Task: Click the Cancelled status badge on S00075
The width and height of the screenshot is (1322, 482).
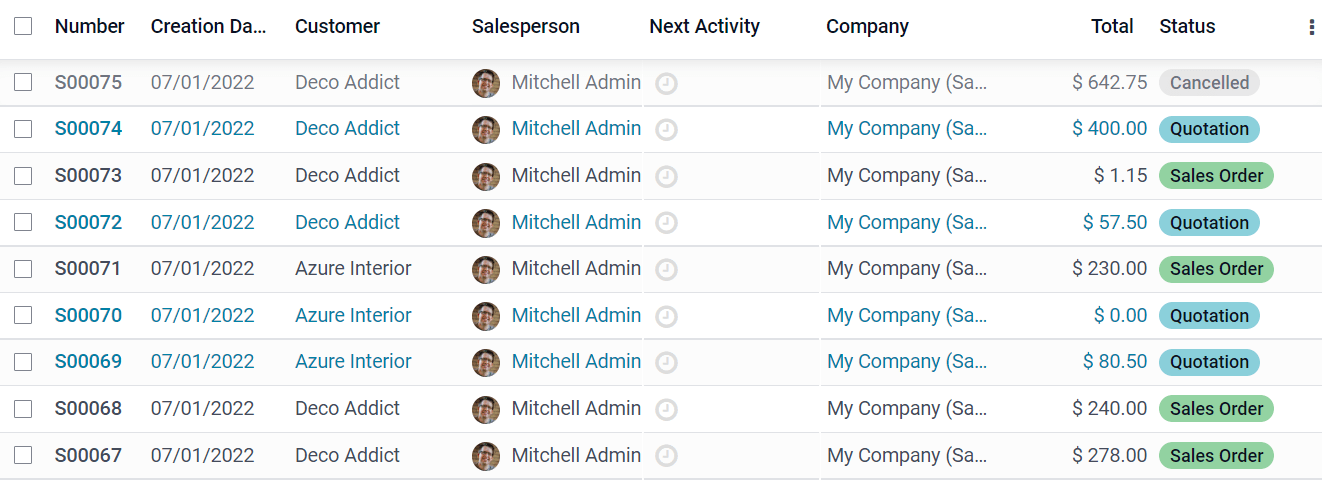Action: tap(1209, 83)
